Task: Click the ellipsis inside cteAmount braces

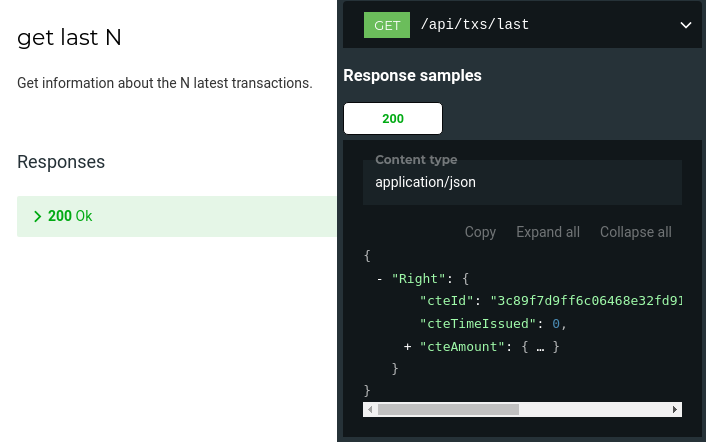Action: tap(540, 347)
